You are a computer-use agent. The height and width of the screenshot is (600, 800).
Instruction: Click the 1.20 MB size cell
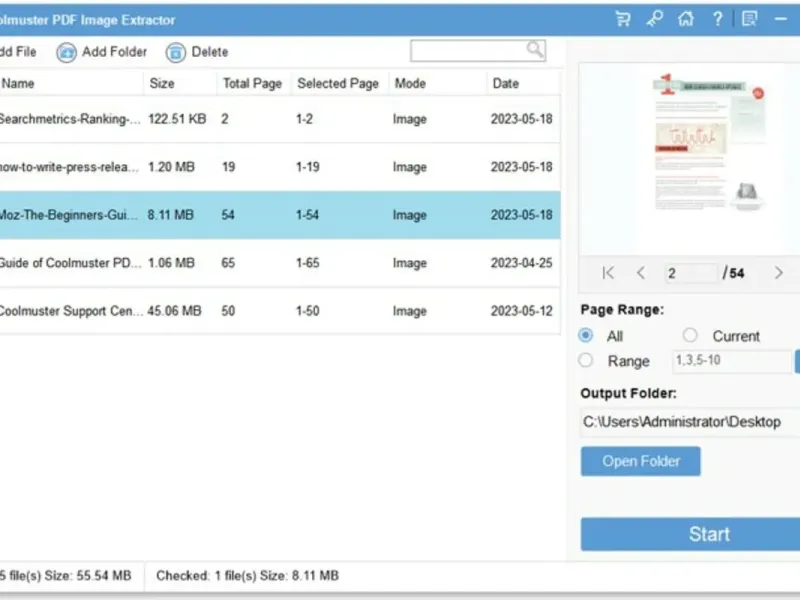pos(171,167)
